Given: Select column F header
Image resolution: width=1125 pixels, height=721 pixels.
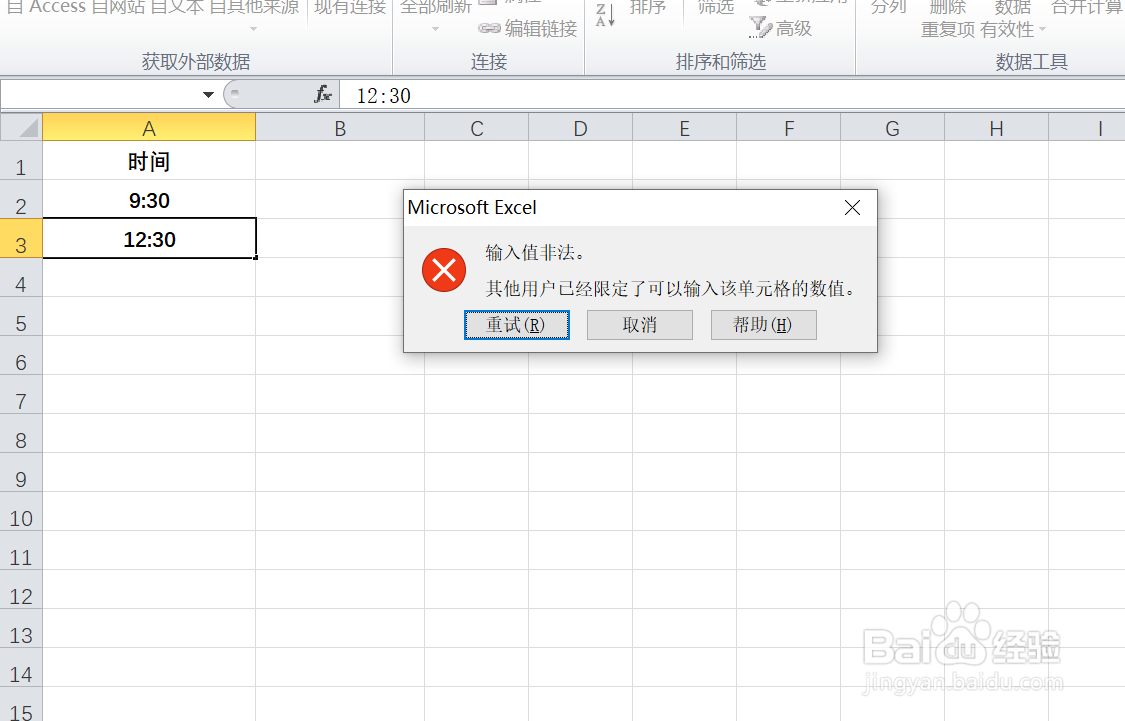Looking at the screenshot, I should pos(789,128).
